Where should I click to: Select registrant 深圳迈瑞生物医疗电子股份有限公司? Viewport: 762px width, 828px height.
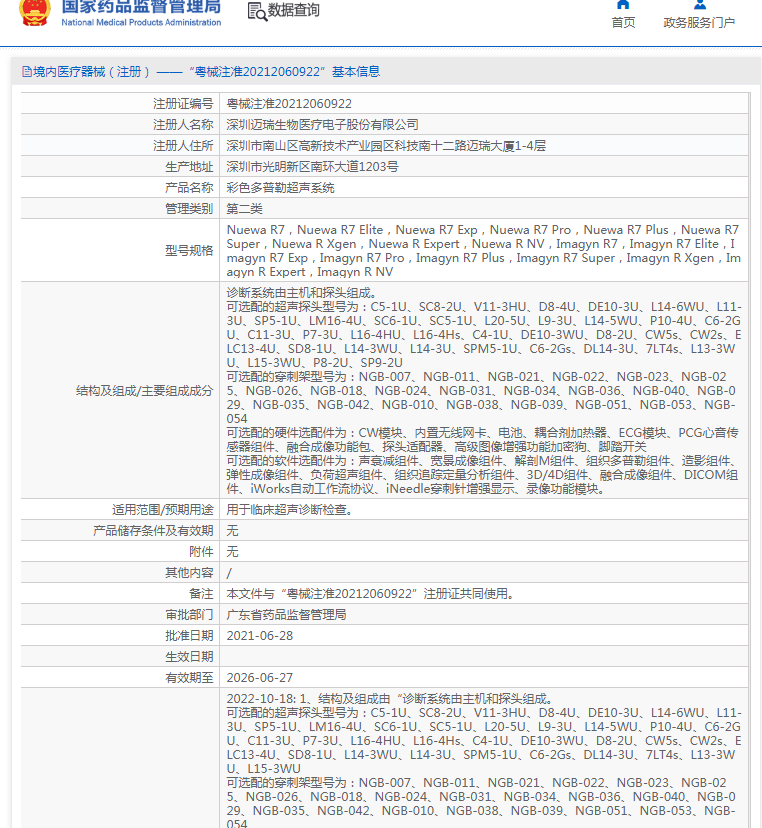[x=322, y=125]
